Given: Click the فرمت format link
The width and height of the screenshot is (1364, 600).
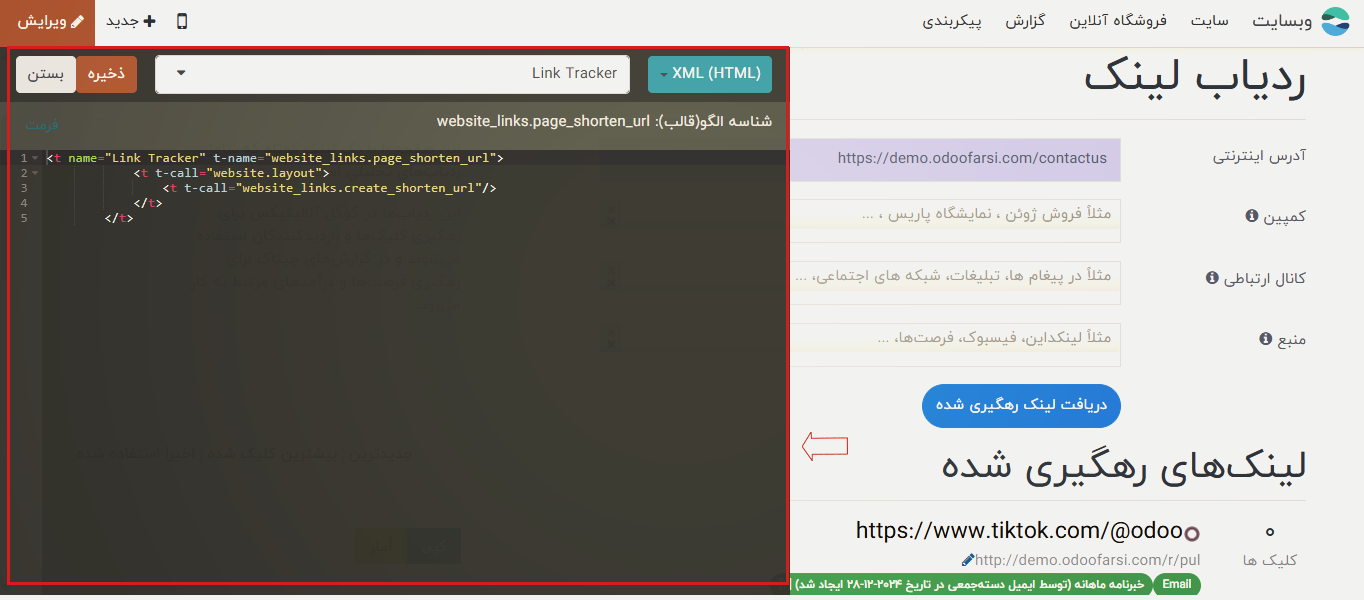Looking at the screenshot, I should (42, 125).
